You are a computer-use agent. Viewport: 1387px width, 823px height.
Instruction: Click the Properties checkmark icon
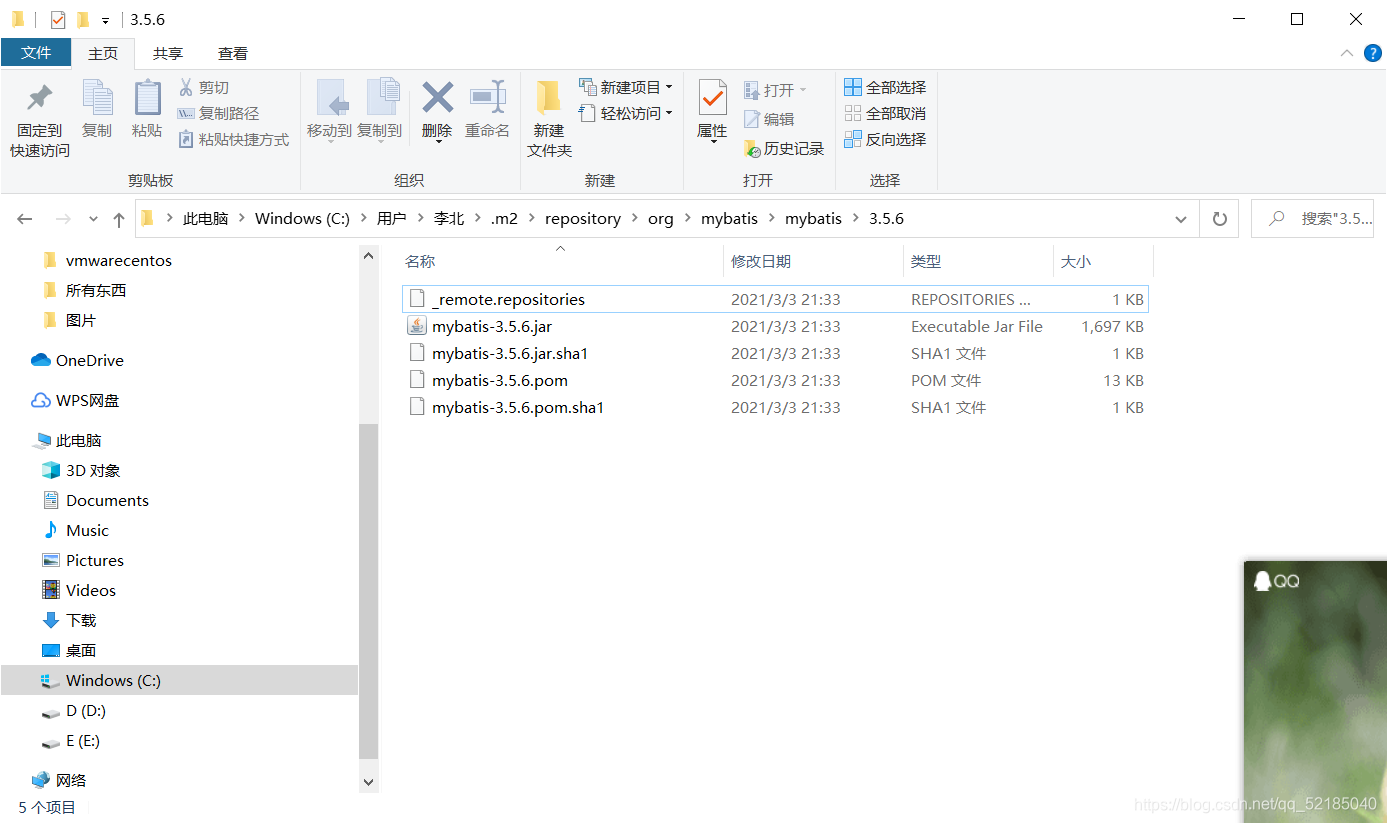click(712, 98)
